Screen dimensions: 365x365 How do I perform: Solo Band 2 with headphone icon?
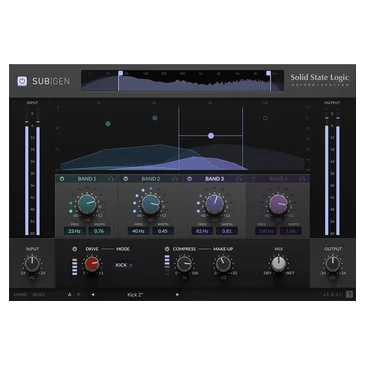(175, 179)
